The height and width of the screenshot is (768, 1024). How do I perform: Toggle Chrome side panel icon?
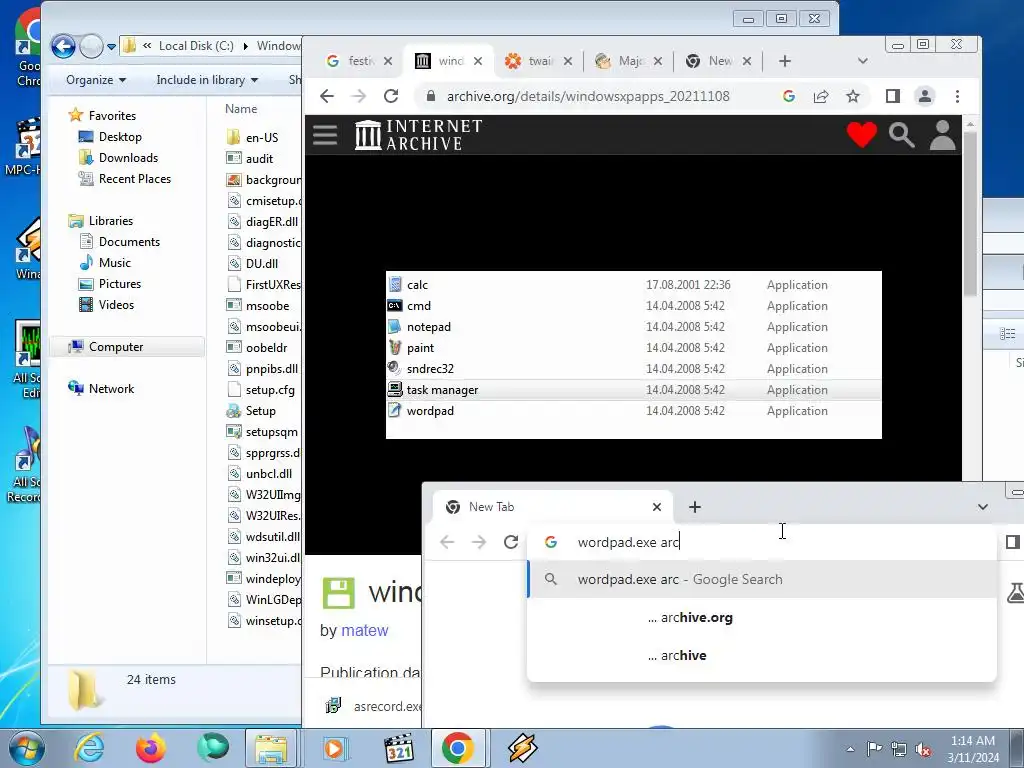893,97
